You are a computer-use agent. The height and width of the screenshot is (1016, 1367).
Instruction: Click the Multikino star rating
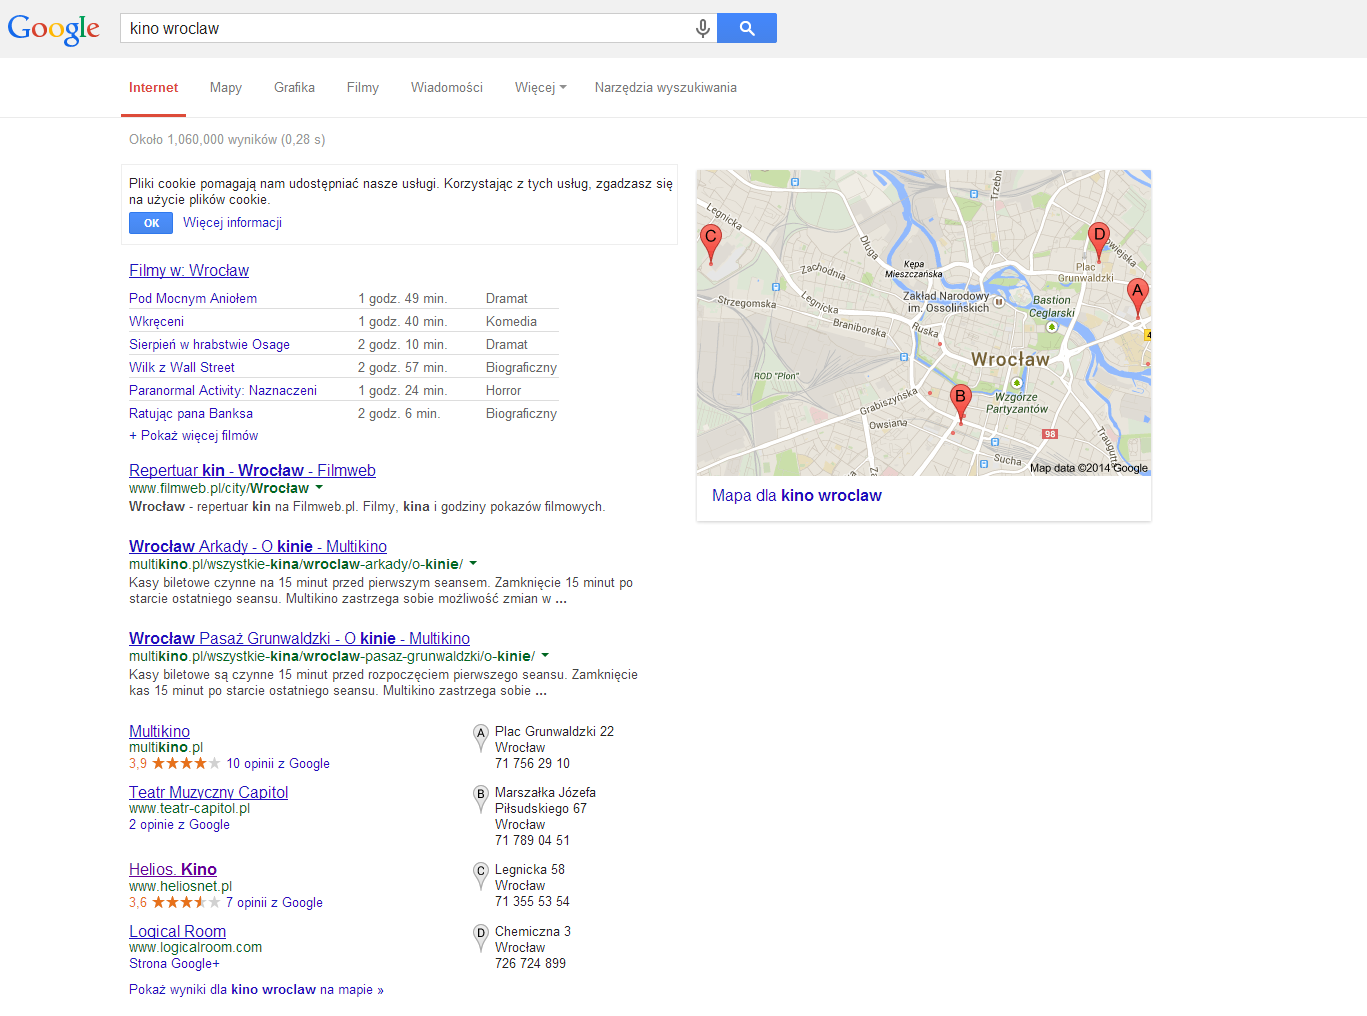coord(186,763)
